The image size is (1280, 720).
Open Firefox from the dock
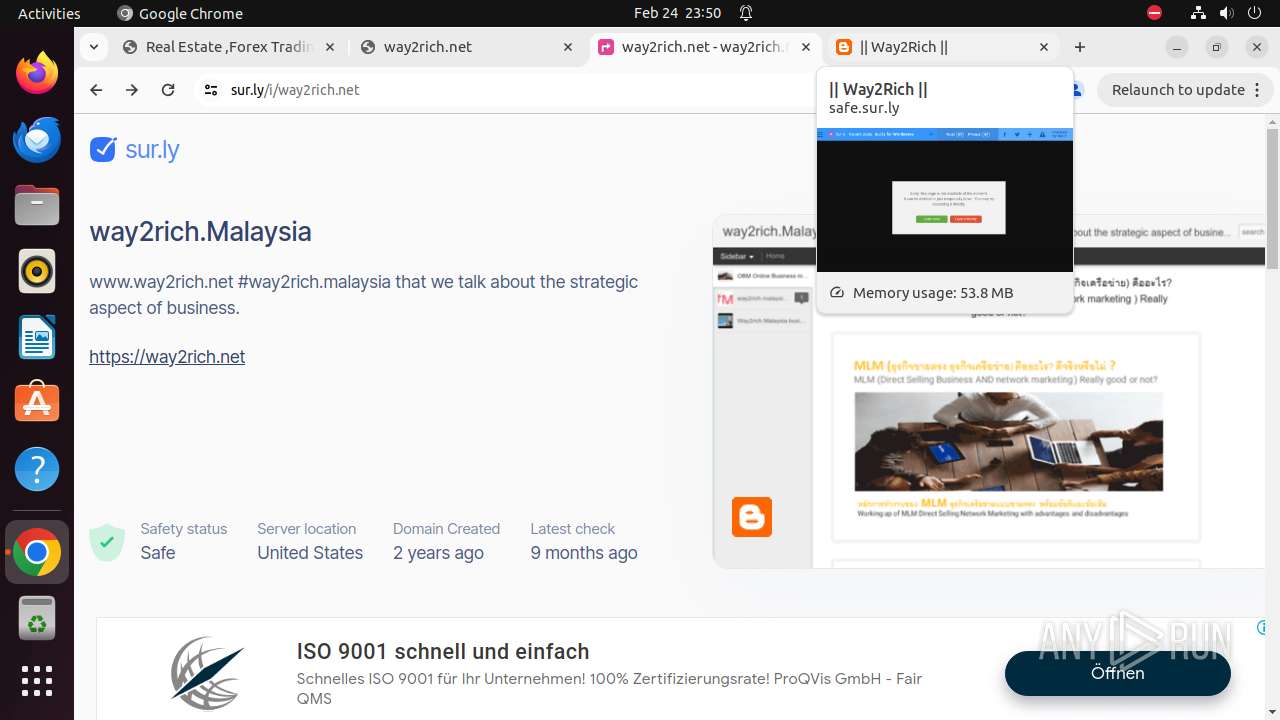click(37, 73)
